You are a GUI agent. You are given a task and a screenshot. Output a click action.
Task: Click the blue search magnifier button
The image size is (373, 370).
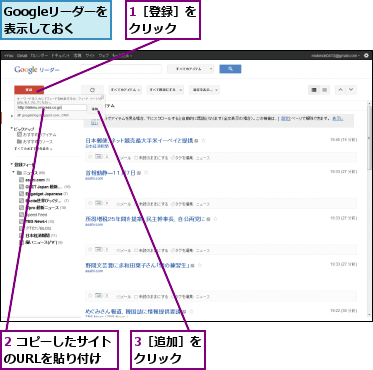click(x=230, y=69)
